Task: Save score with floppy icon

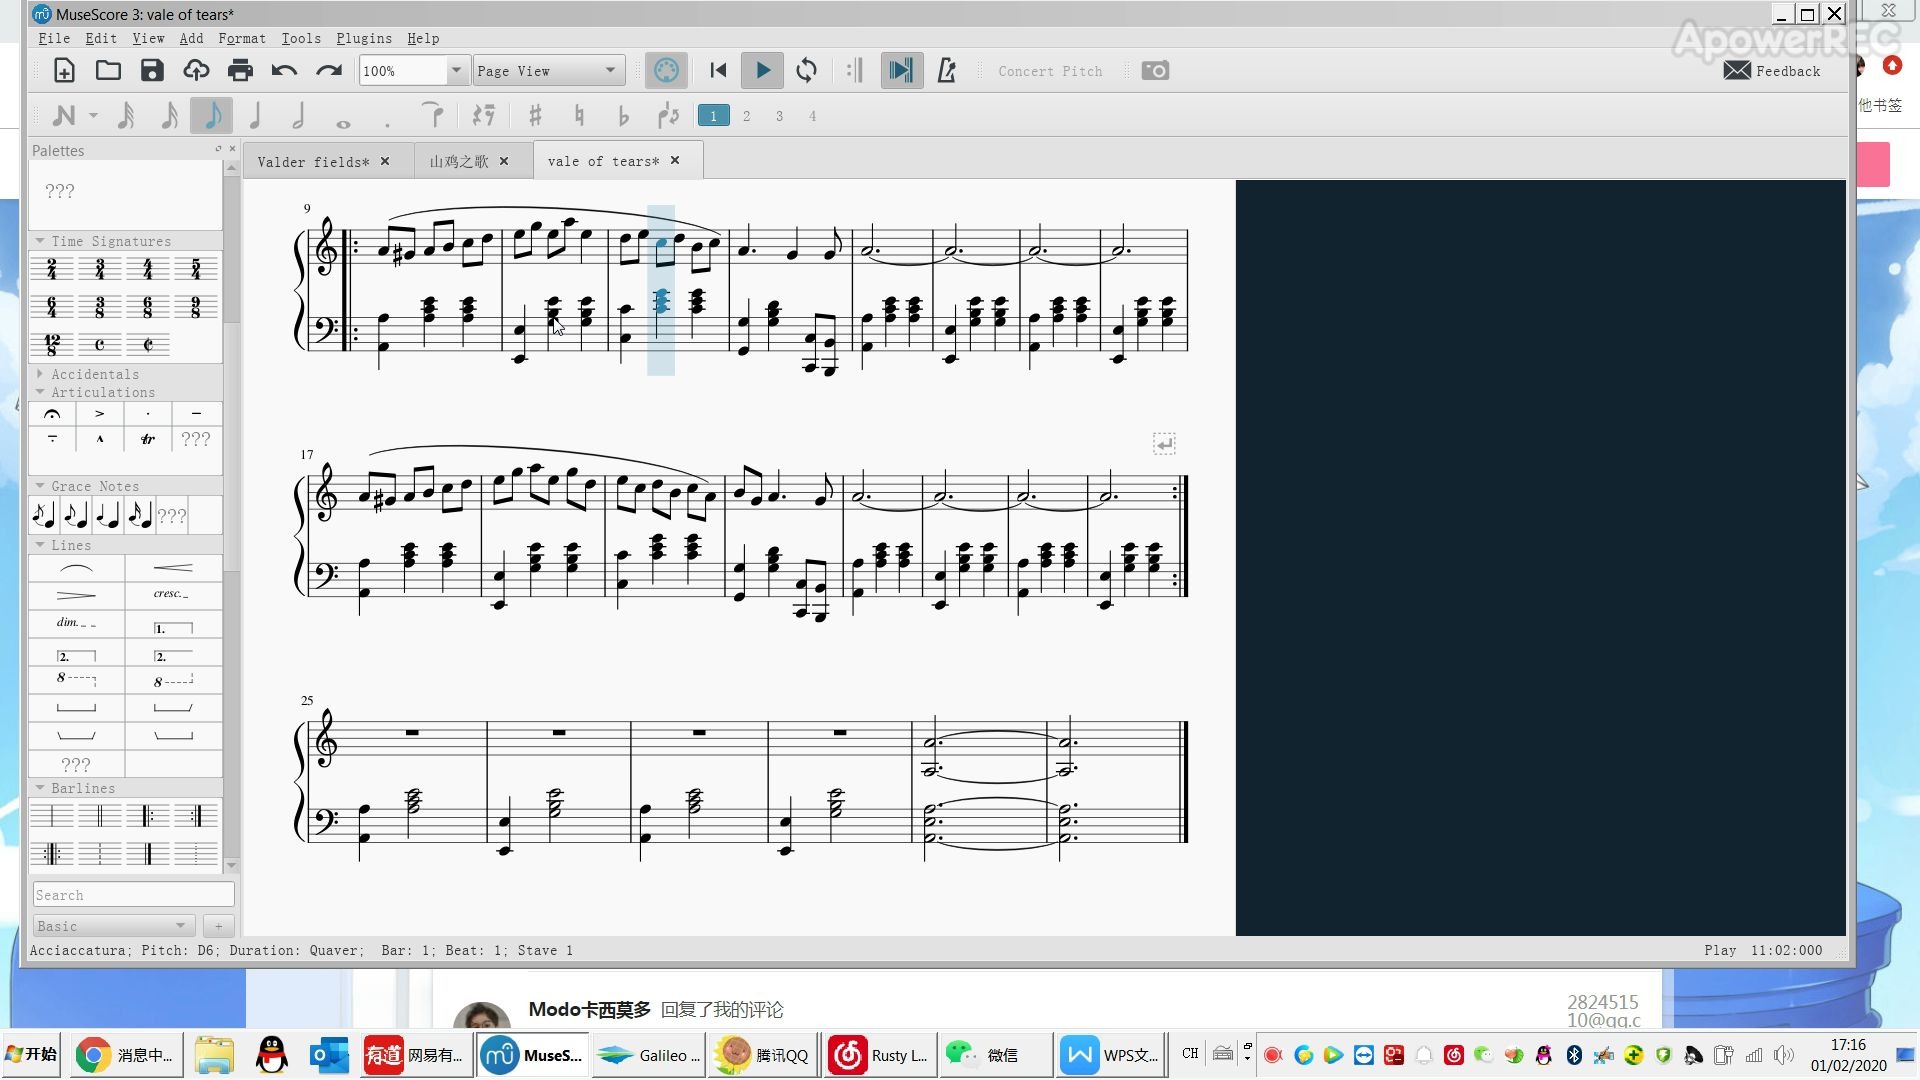Action: click(x=152, y=71)
